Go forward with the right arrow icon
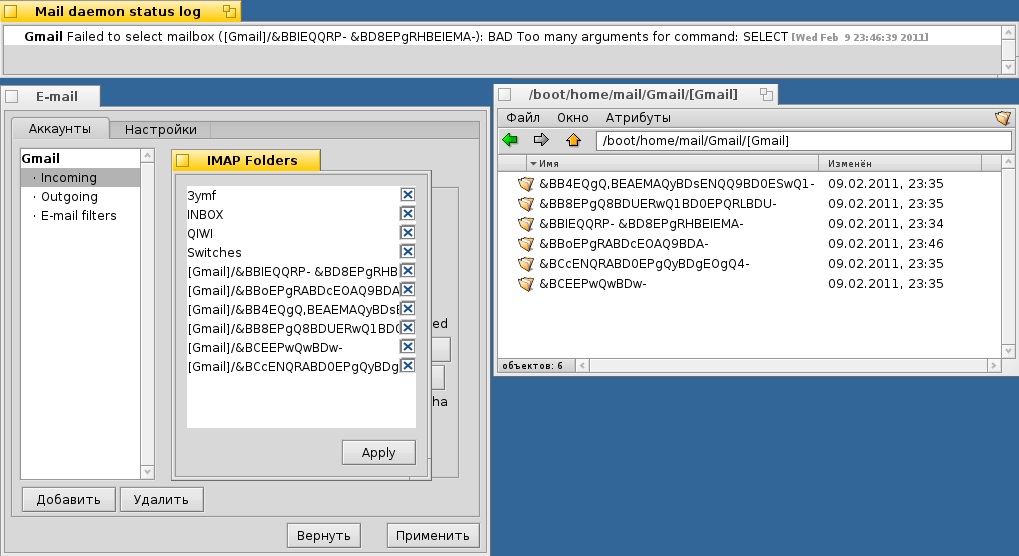 tap(541, 140)
